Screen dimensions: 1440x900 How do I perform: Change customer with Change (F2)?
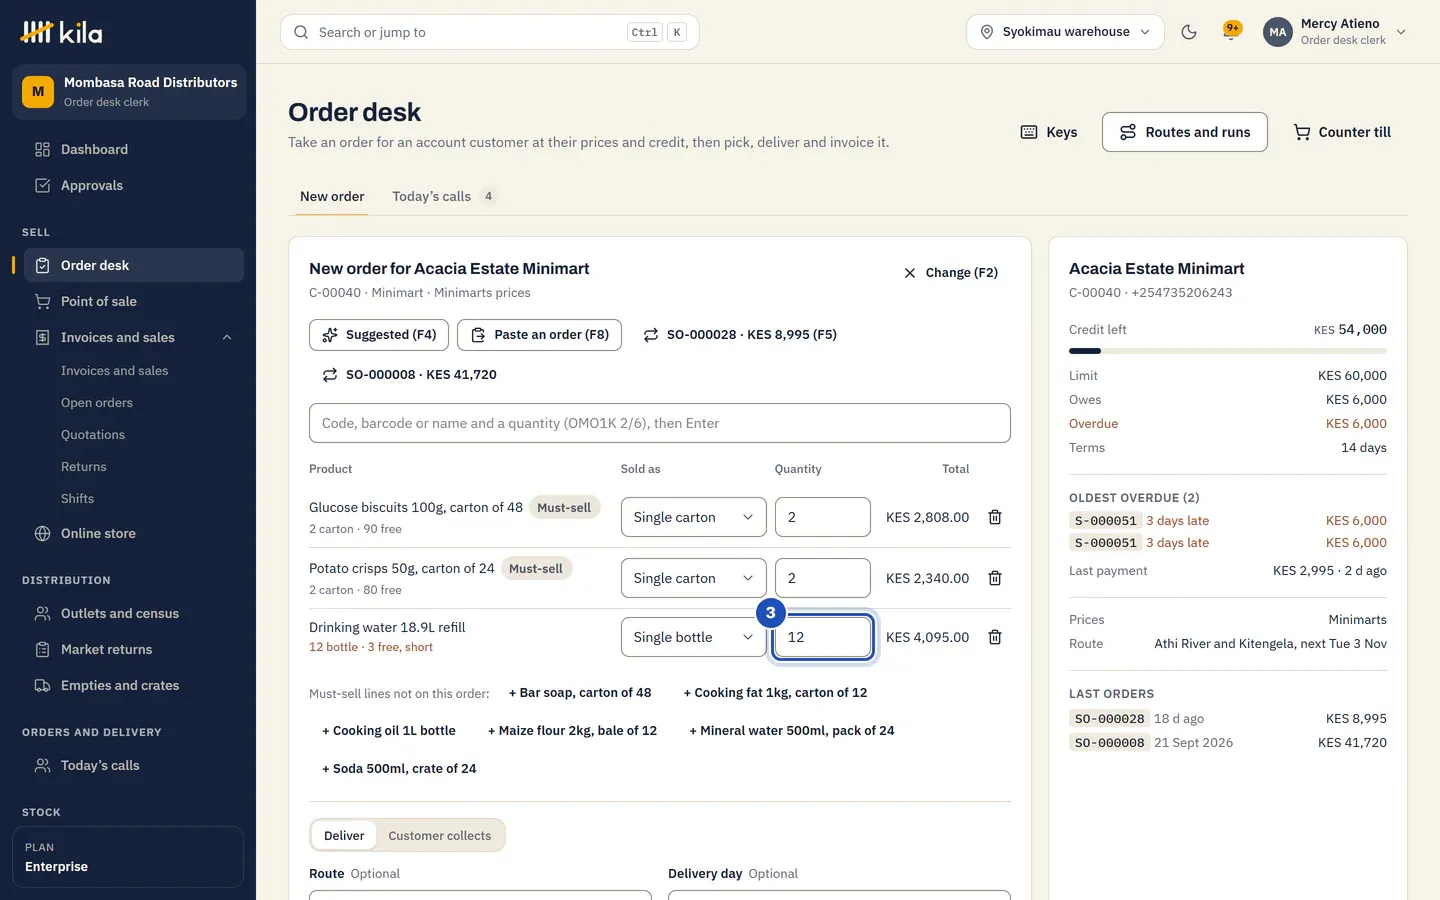[x=951, y=273]
